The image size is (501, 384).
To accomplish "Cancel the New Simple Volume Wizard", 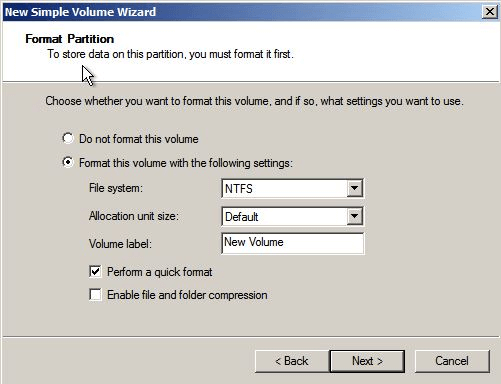I will coord(452,361).
